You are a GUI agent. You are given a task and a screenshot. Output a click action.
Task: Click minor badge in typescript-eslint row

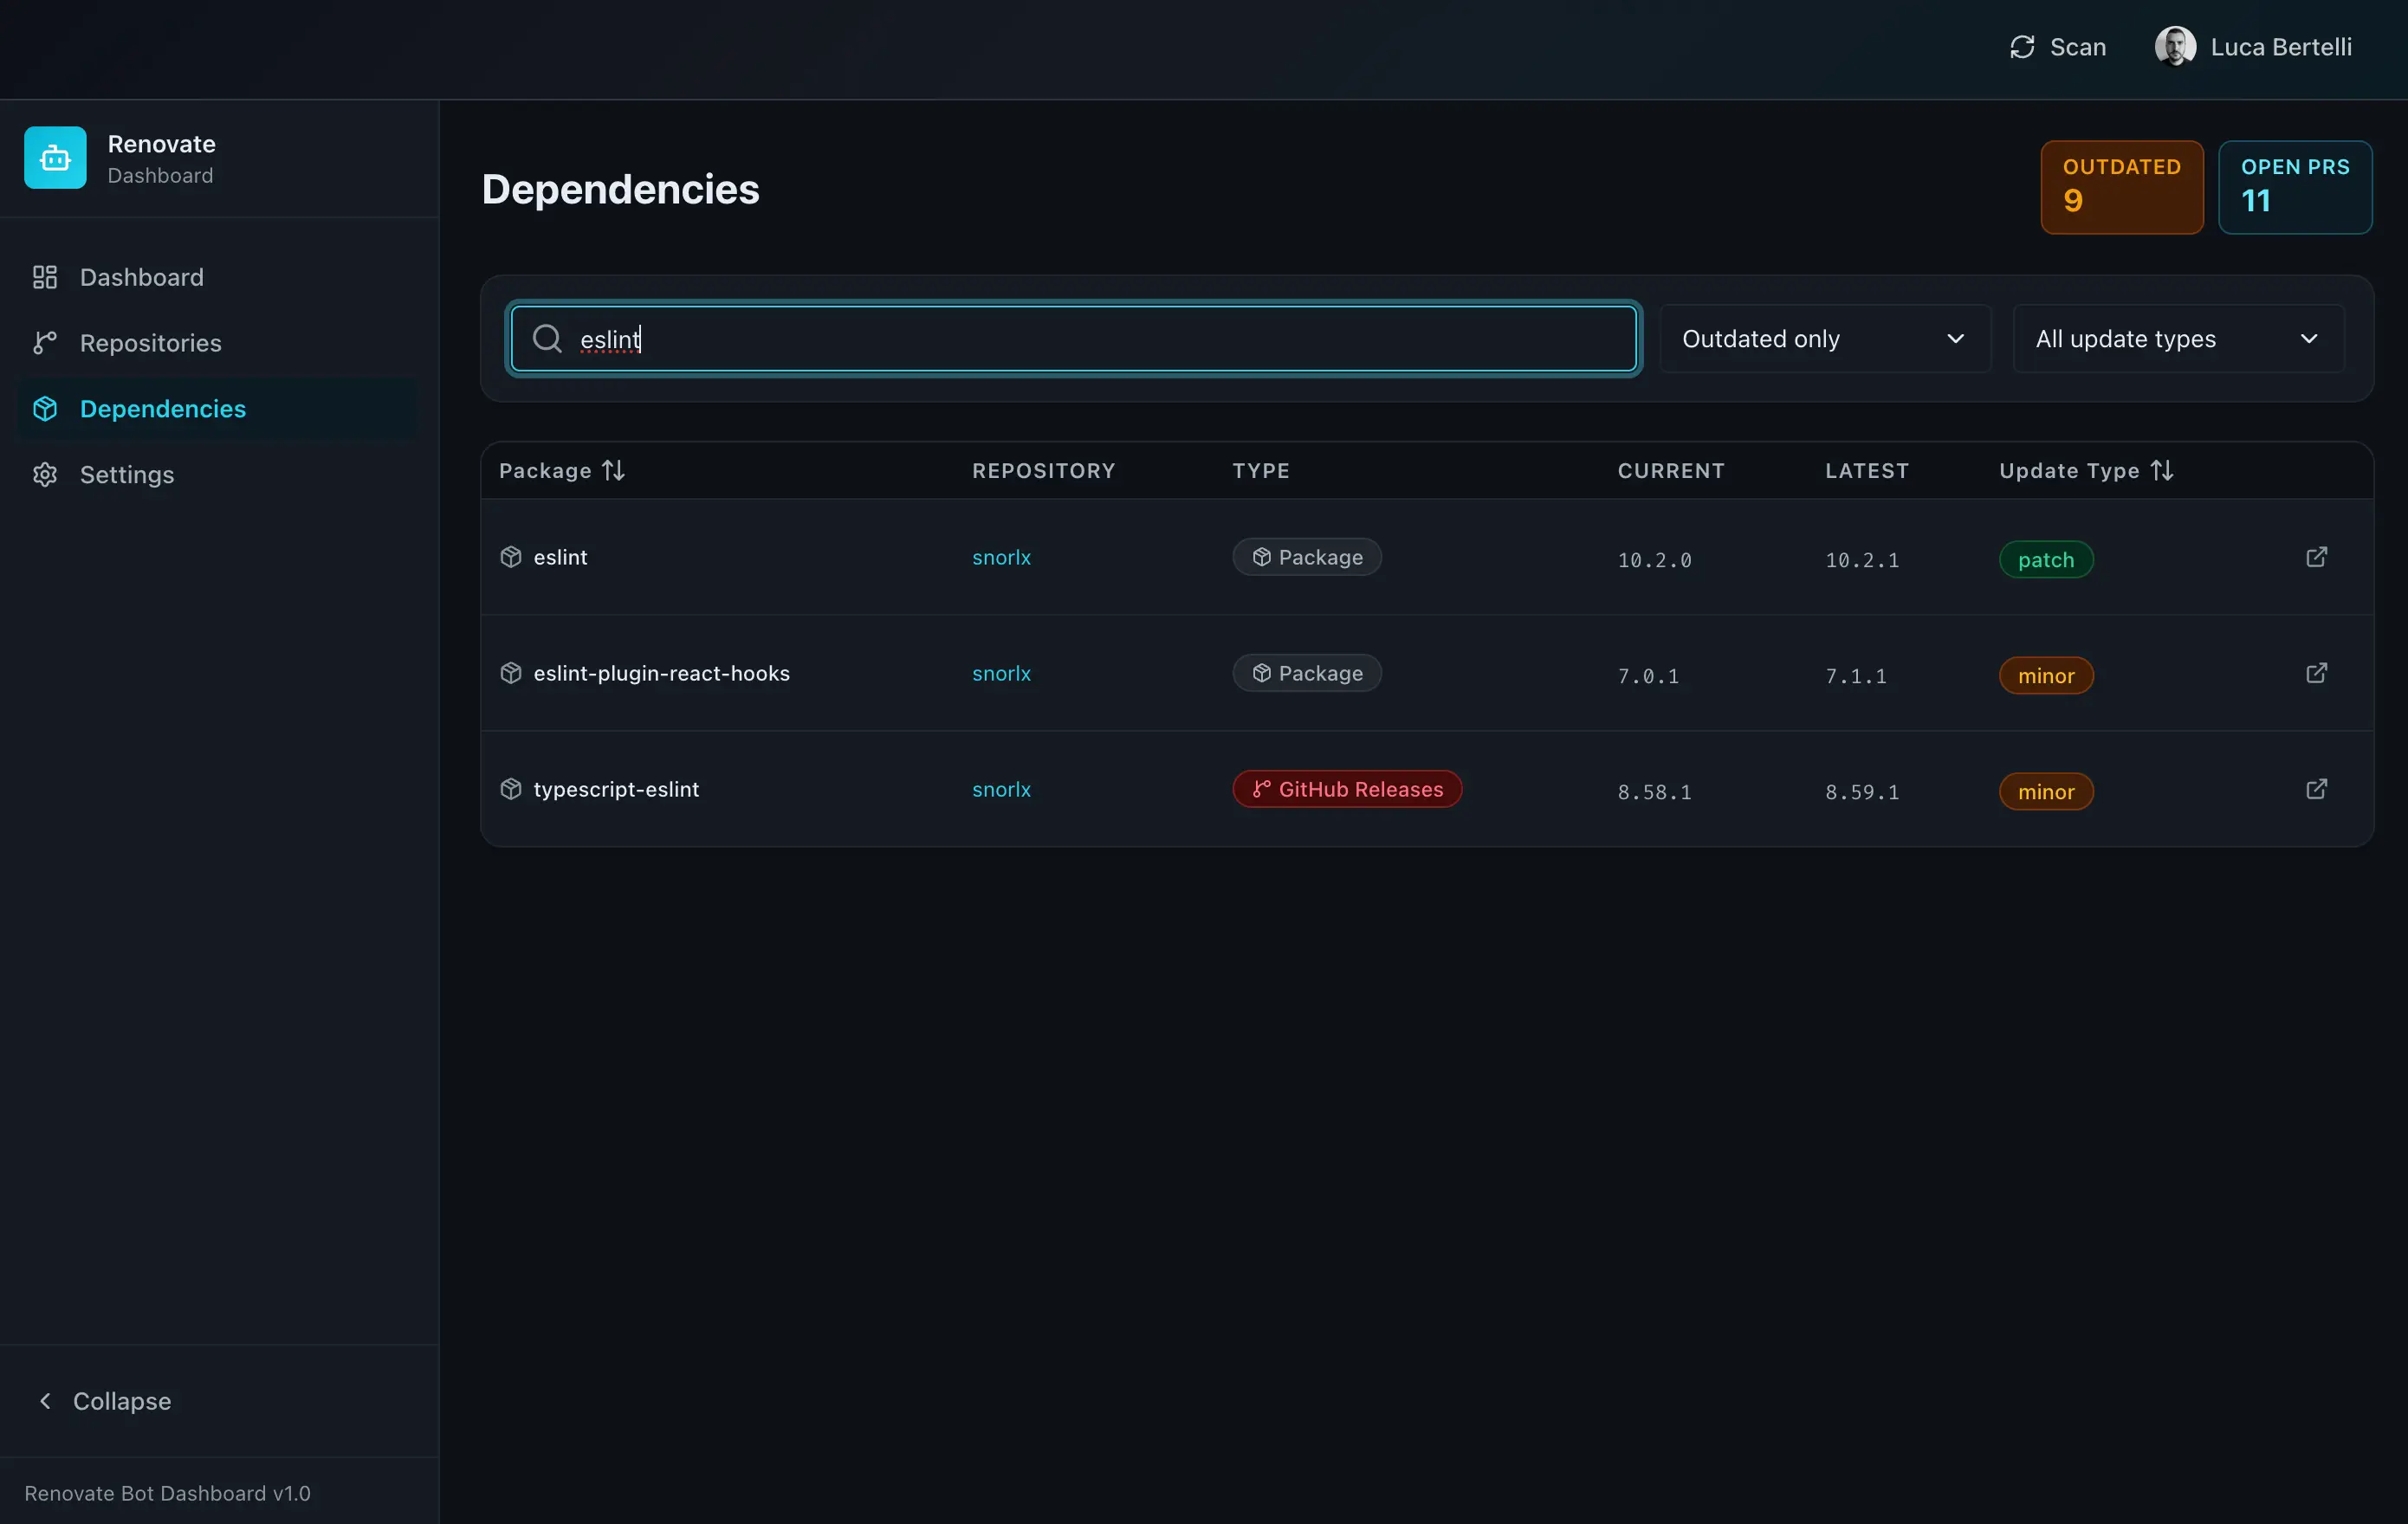click(2046, 792)
